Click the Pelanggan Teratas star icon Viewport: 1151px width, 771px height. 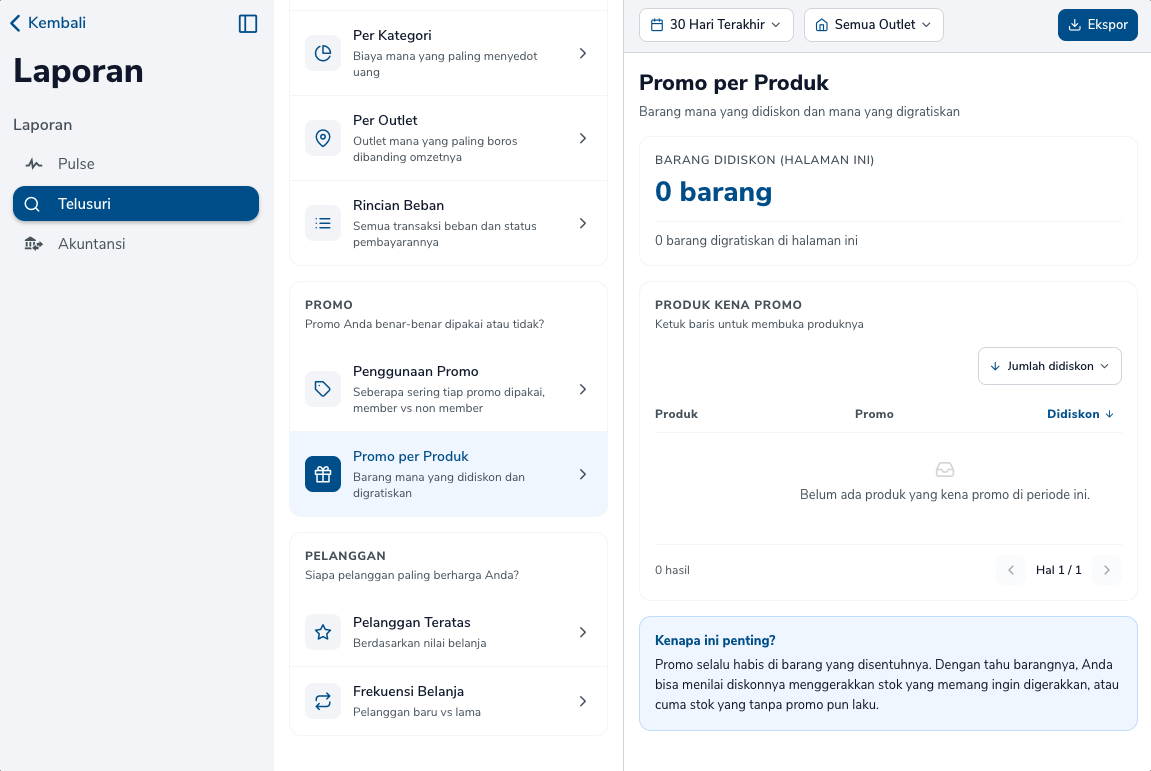[323, 632]
